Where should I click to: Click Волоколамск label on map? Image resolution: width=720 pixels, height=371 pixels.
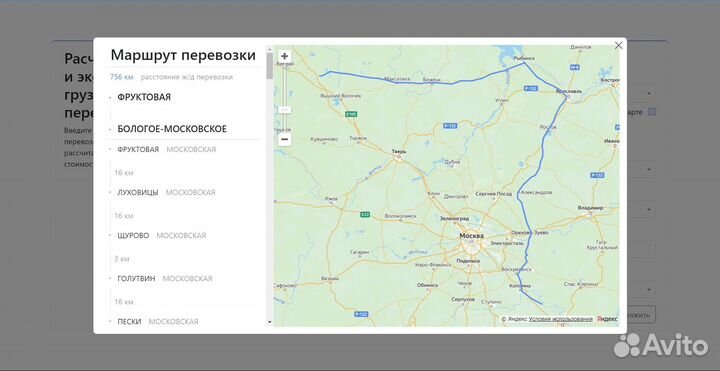400,215
